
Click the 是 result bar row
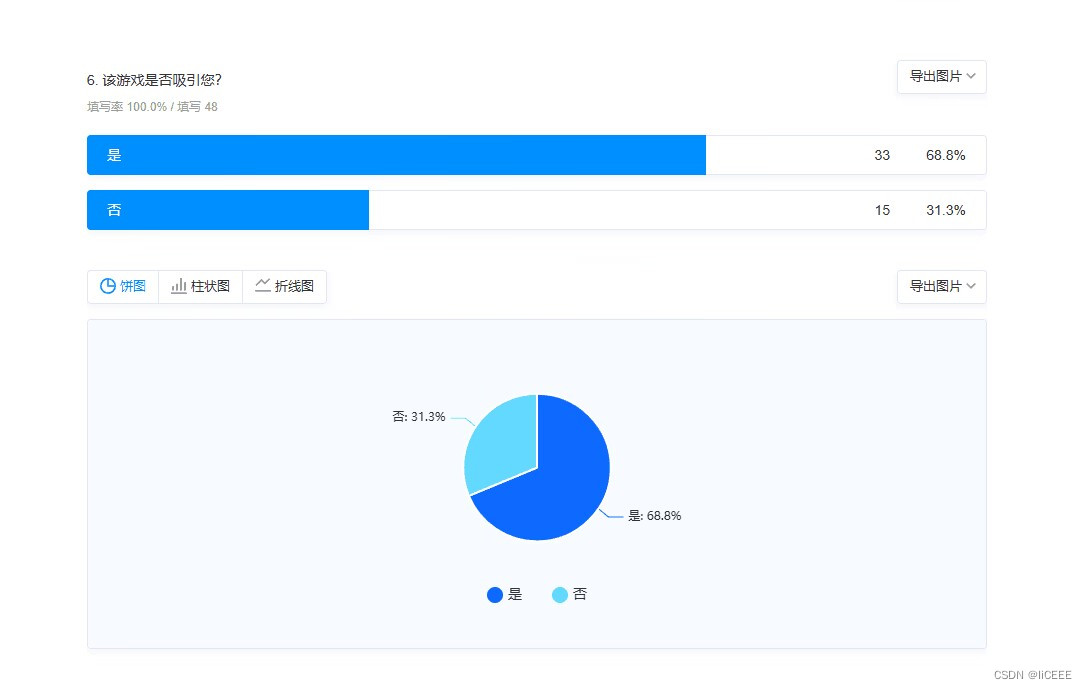point(537,155)
